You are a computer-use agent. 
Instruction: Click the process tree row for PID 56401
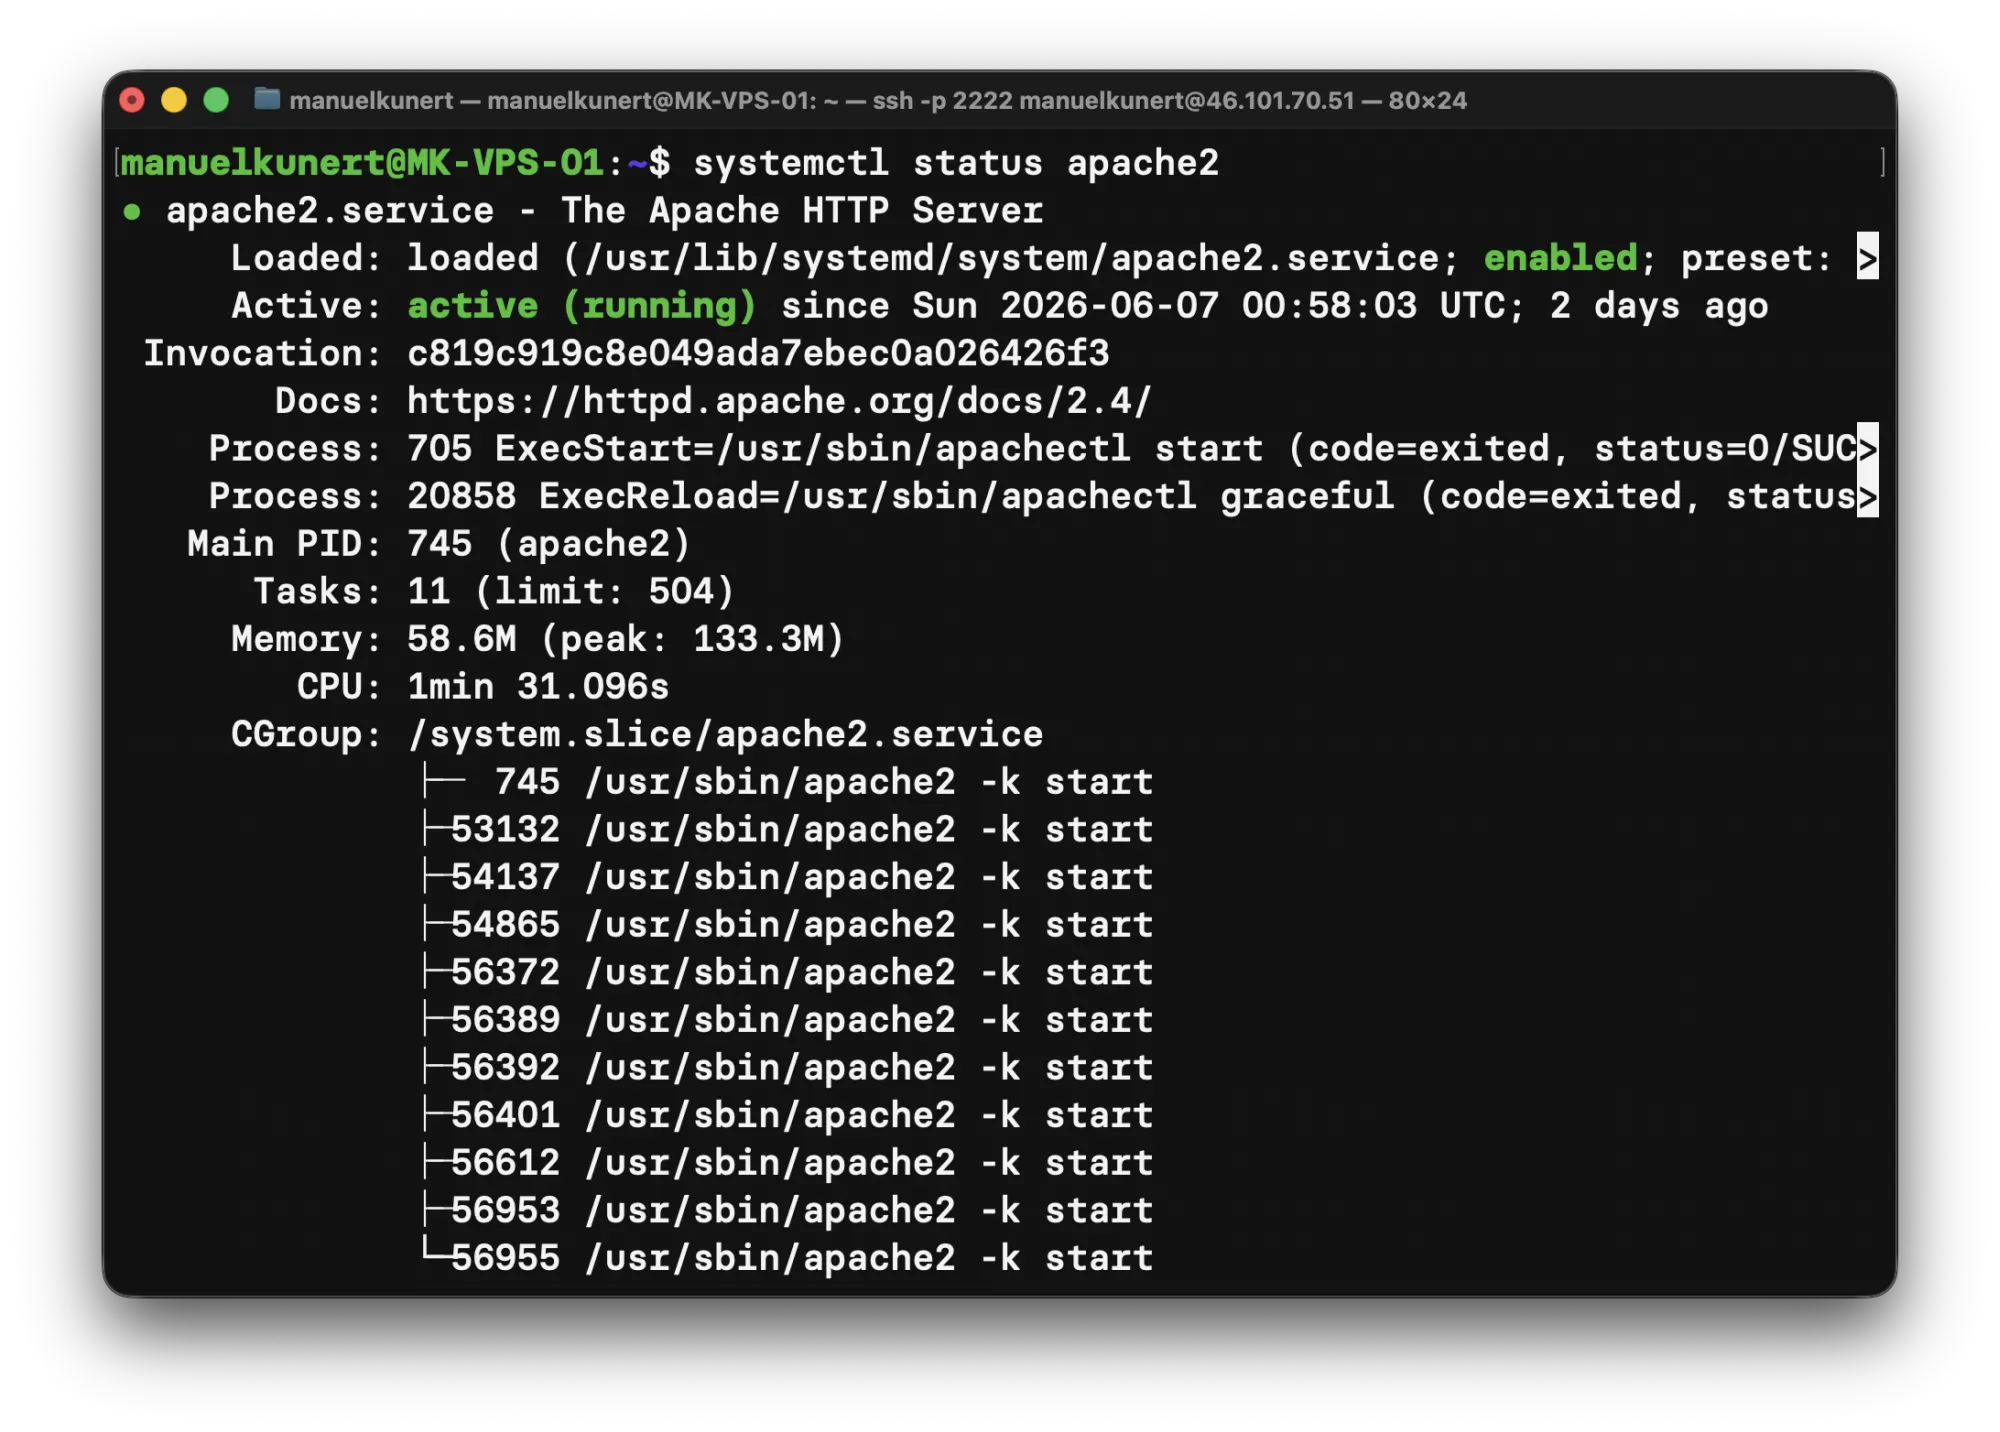point(788,1115)
